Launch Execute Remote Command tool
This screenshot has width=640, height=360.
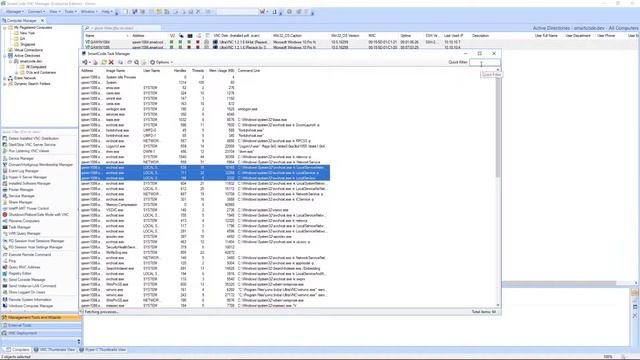tap(27, 254)
